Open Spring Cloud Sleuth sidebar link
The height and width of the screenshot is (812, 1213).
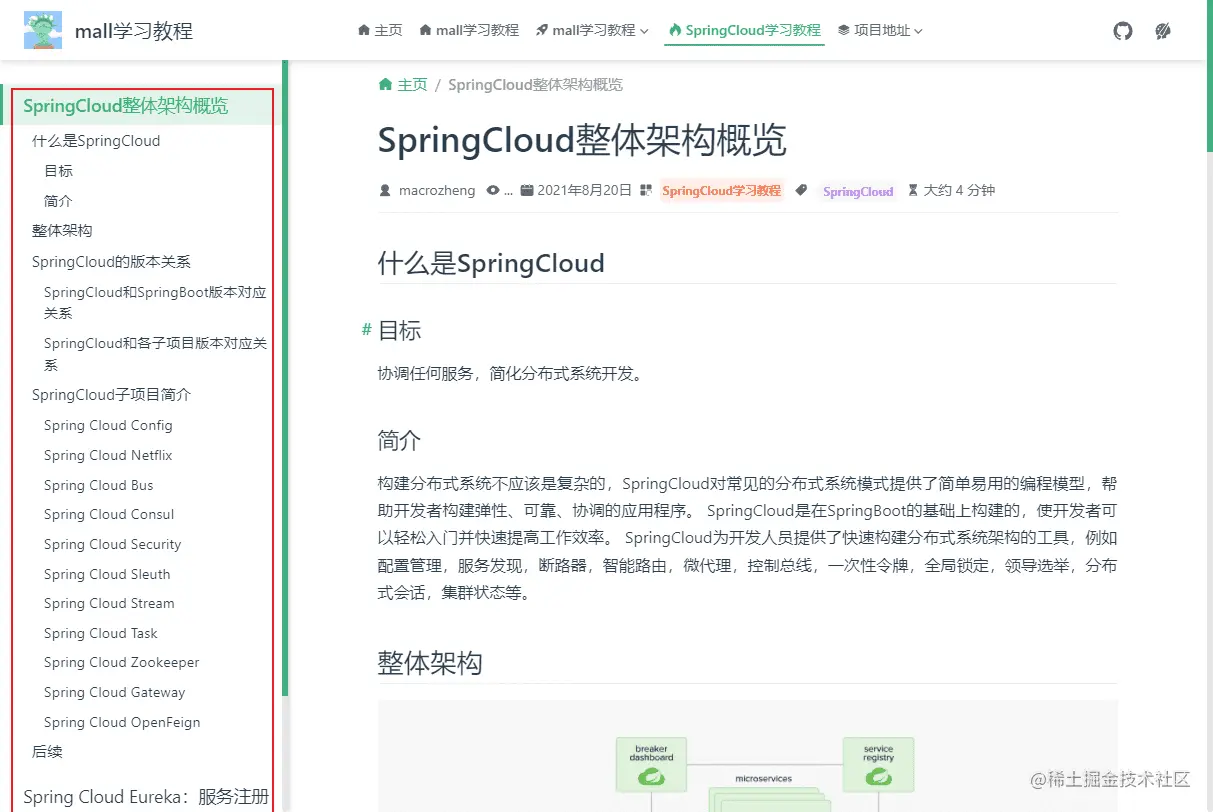[107, 574]
